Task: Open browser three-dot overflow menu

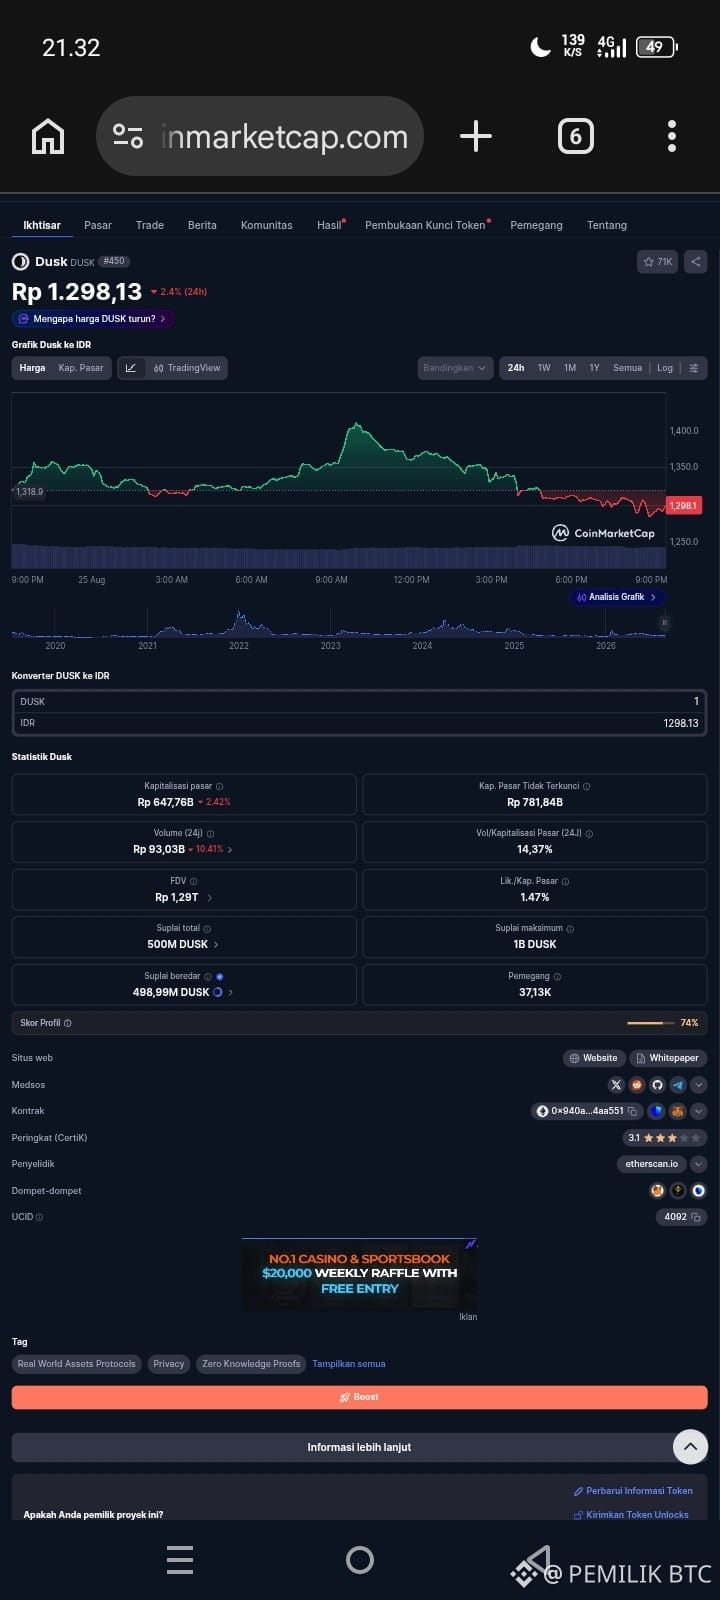Action: click(672, 136)
